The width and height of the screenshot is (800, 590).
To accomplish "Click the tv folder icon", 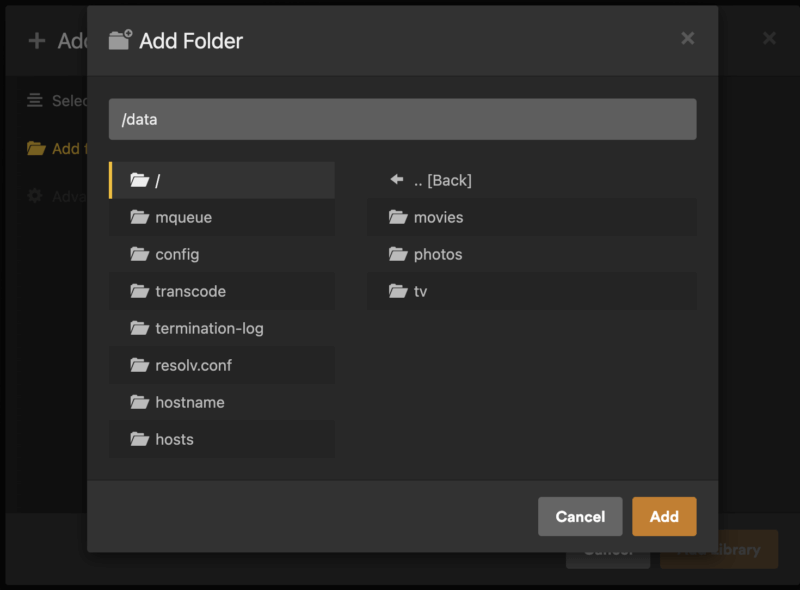I will pyautogui.click(x=398, y=291).
